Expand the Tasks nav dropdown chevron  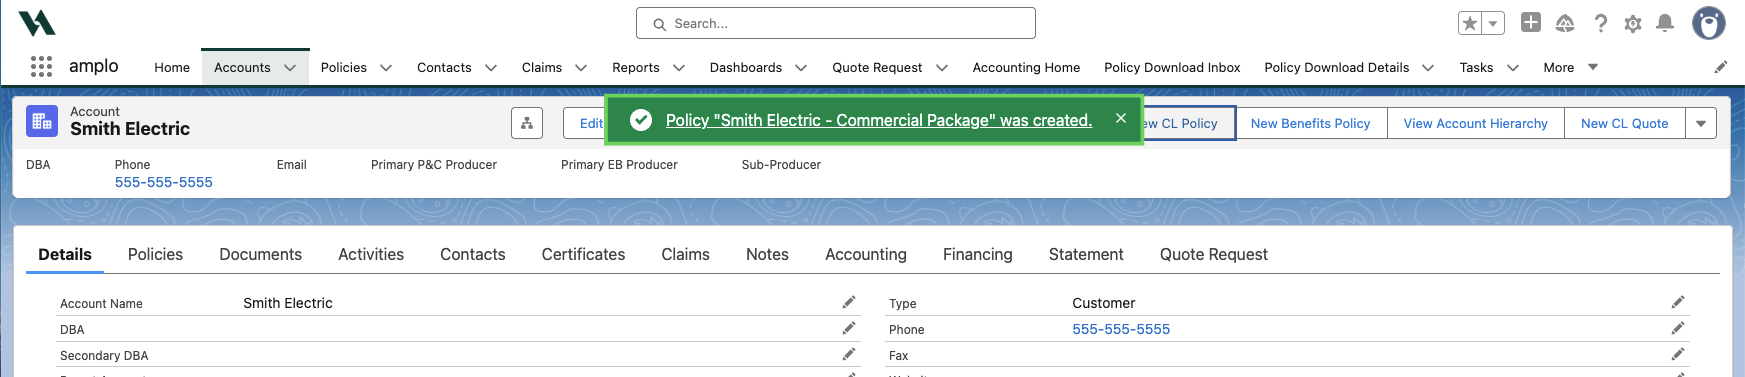click(1513, 68)
